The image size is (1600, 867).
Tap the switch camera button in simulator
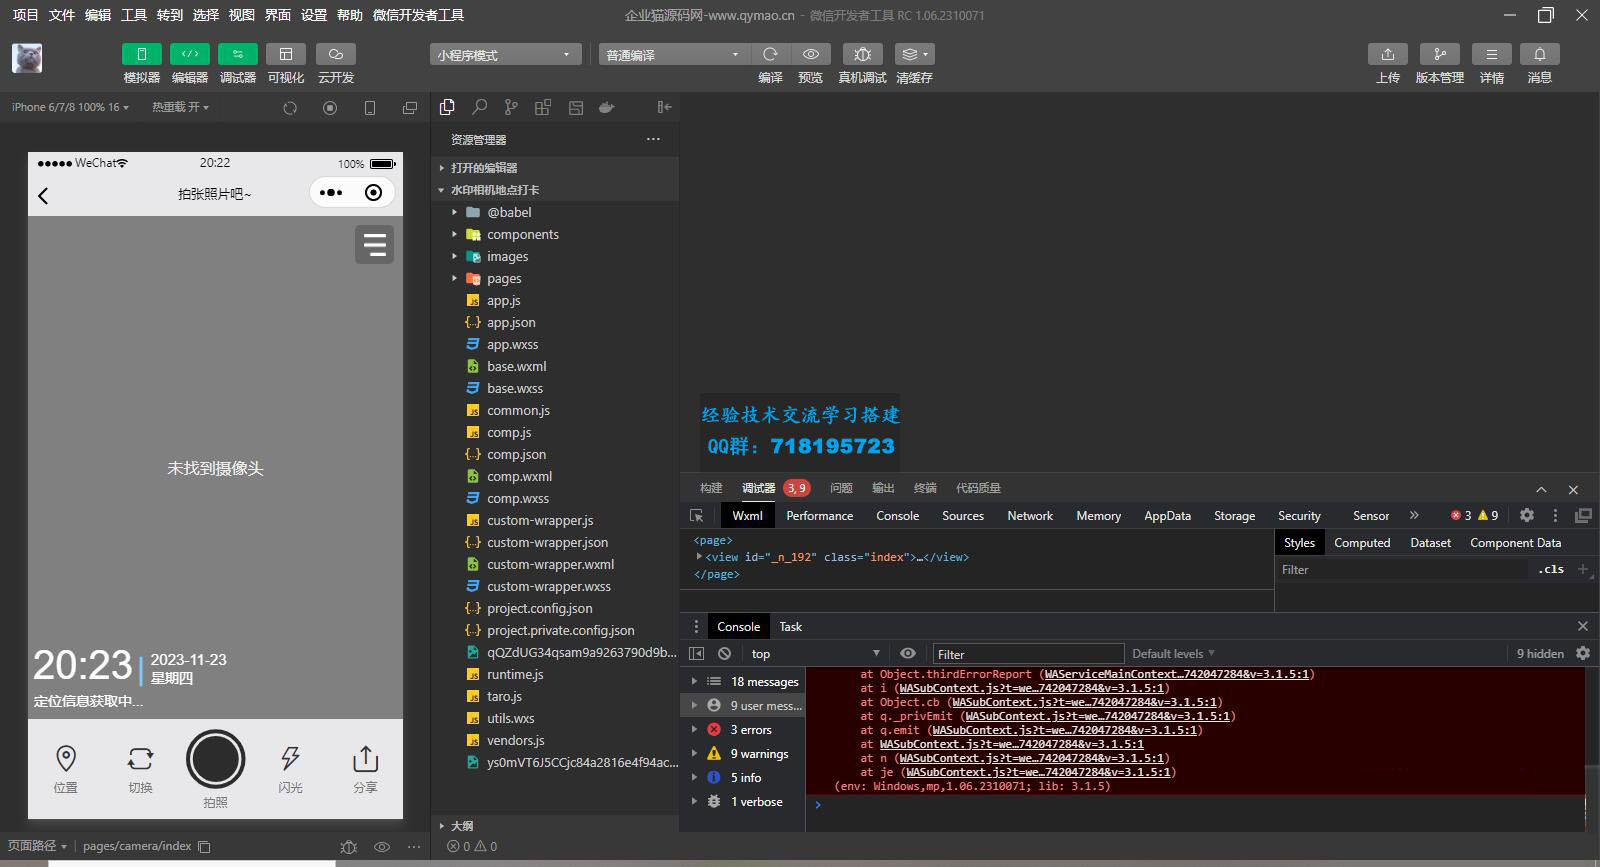tap(140, 768)
